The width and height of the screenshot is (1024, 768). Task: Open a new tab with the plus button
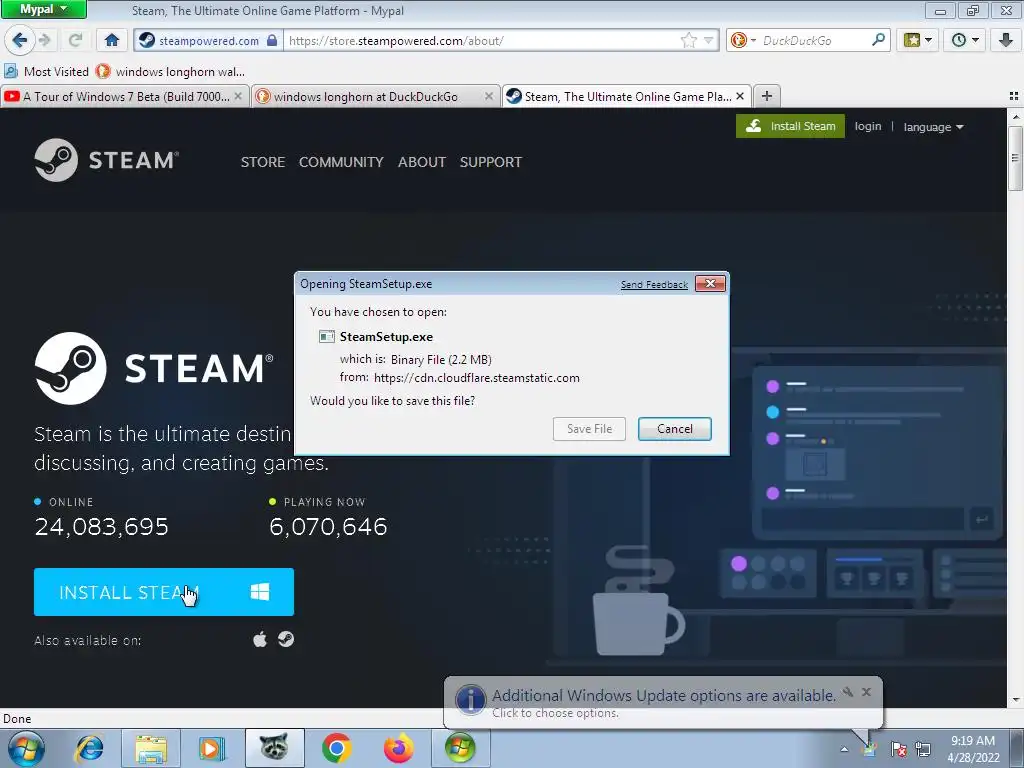pos(767,96)
